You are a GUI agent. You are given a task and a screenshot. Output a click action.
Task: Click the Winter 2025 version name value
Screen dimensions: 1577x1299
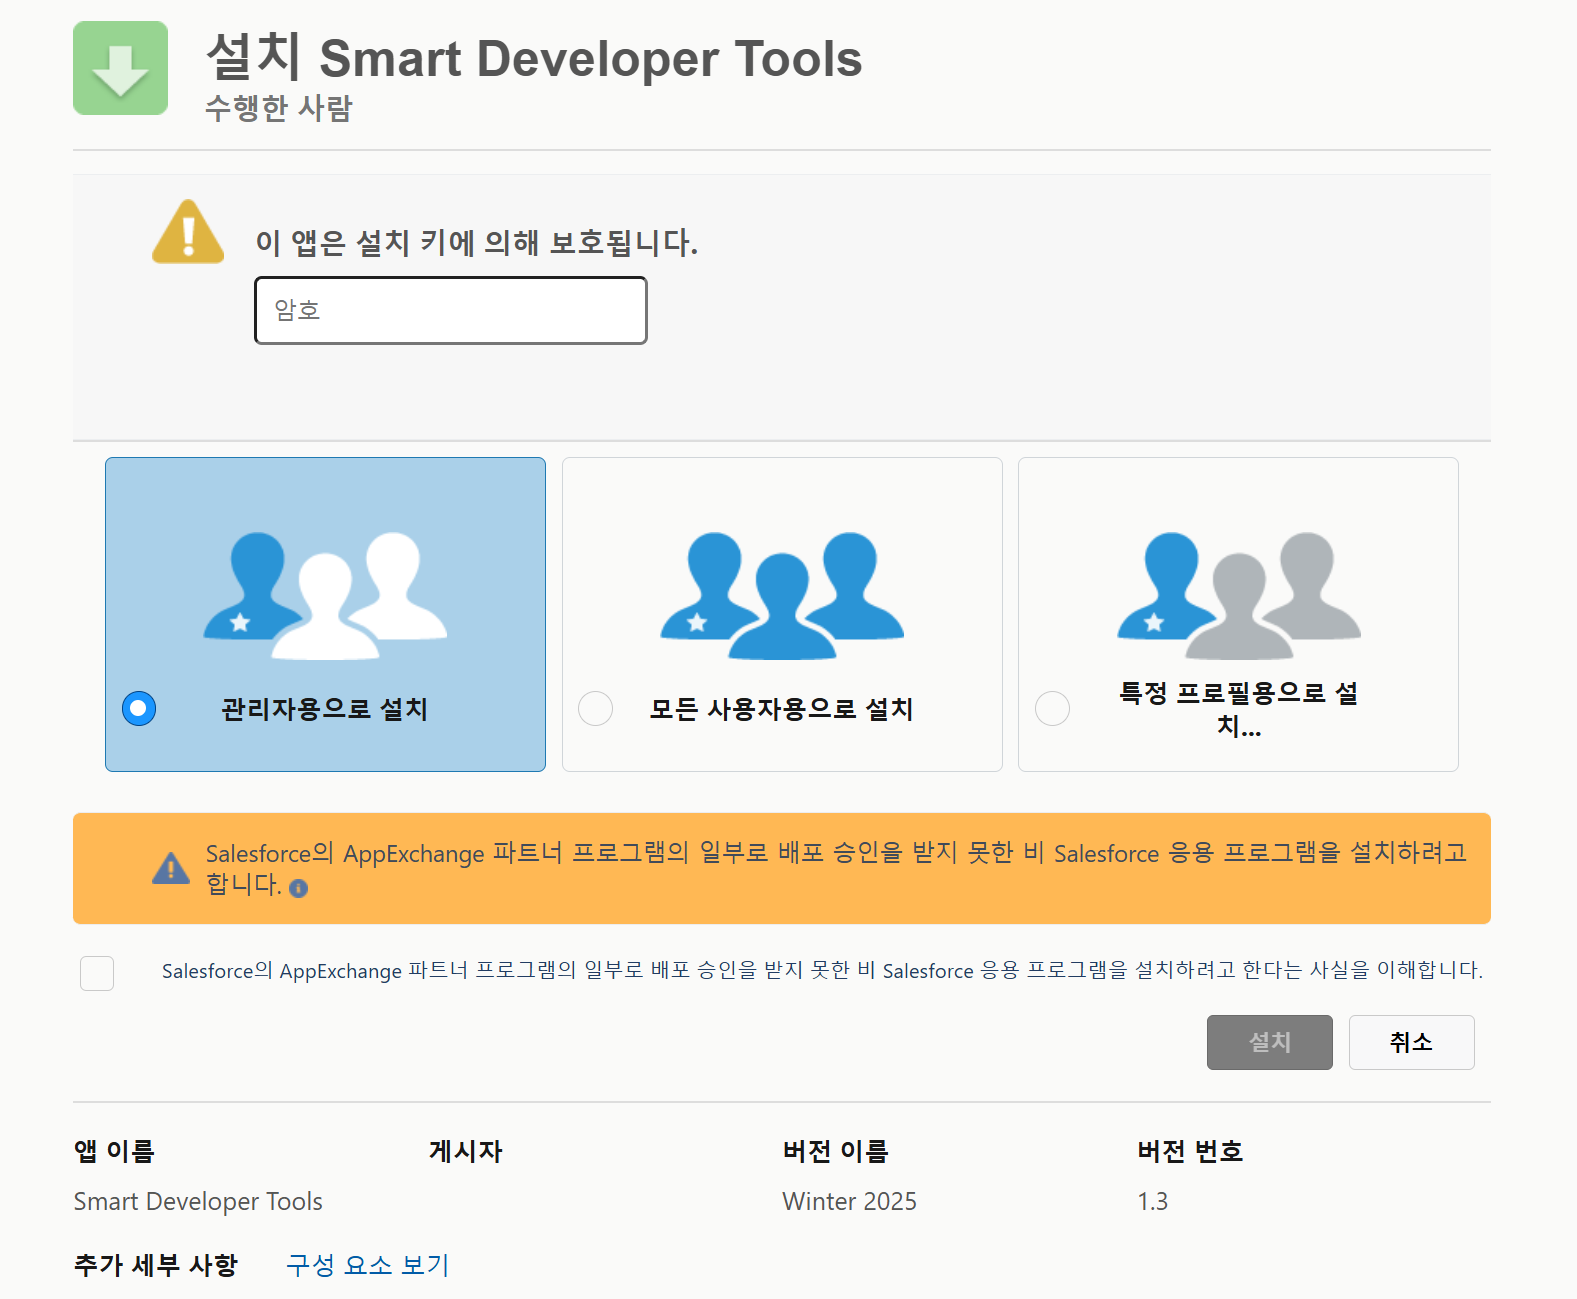tap(849, 1201)
